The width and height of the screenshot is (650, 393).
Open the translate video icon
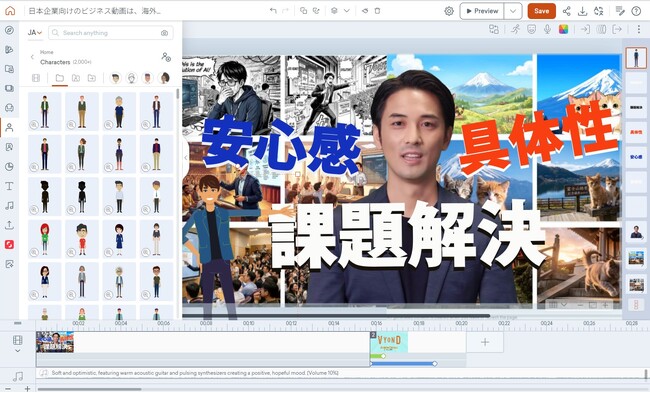point(599,11)
